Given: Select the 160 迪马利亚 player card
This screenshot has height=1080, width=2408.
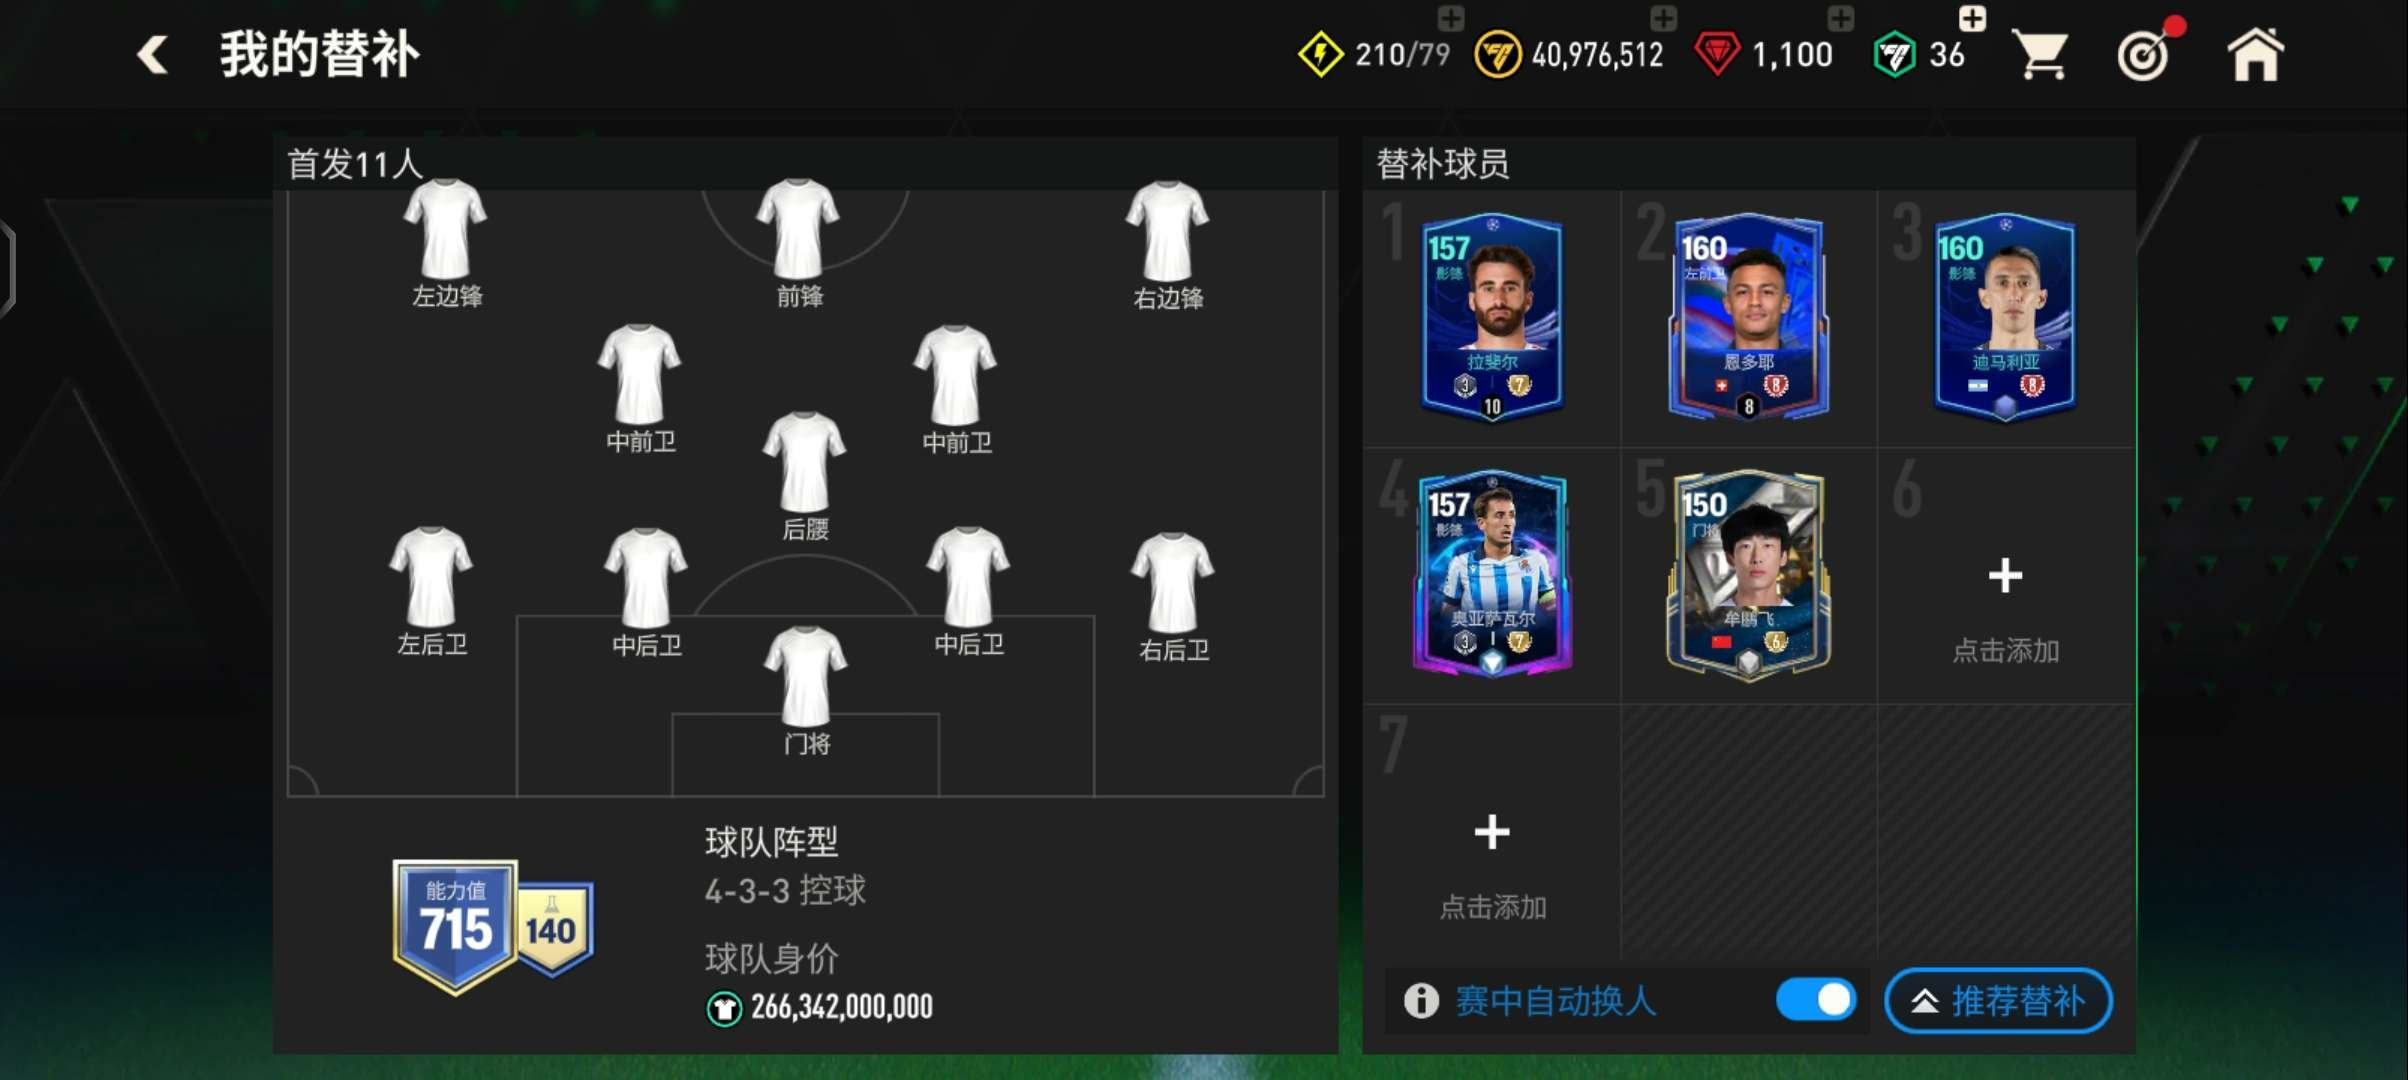Looking at the screenshot, I should point(2005,317).
